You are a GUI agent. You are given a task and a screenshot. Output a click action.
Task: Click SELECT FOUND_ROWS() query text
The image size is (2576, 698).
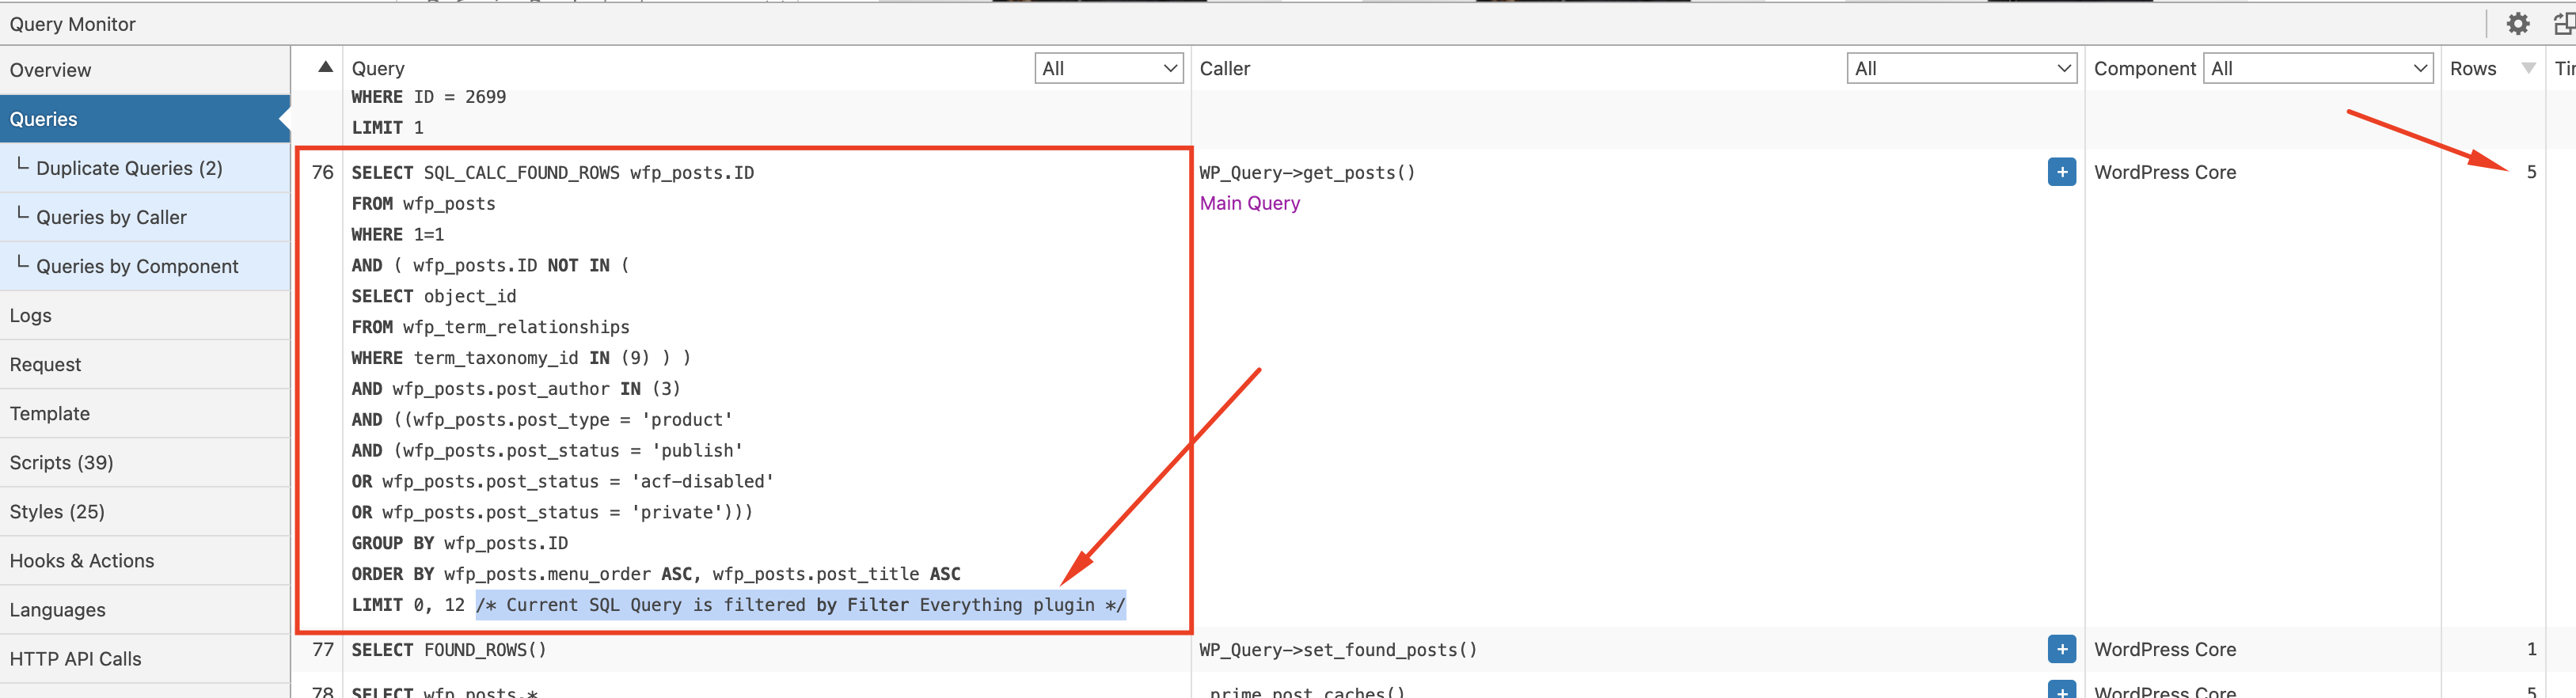pos(449,649)
